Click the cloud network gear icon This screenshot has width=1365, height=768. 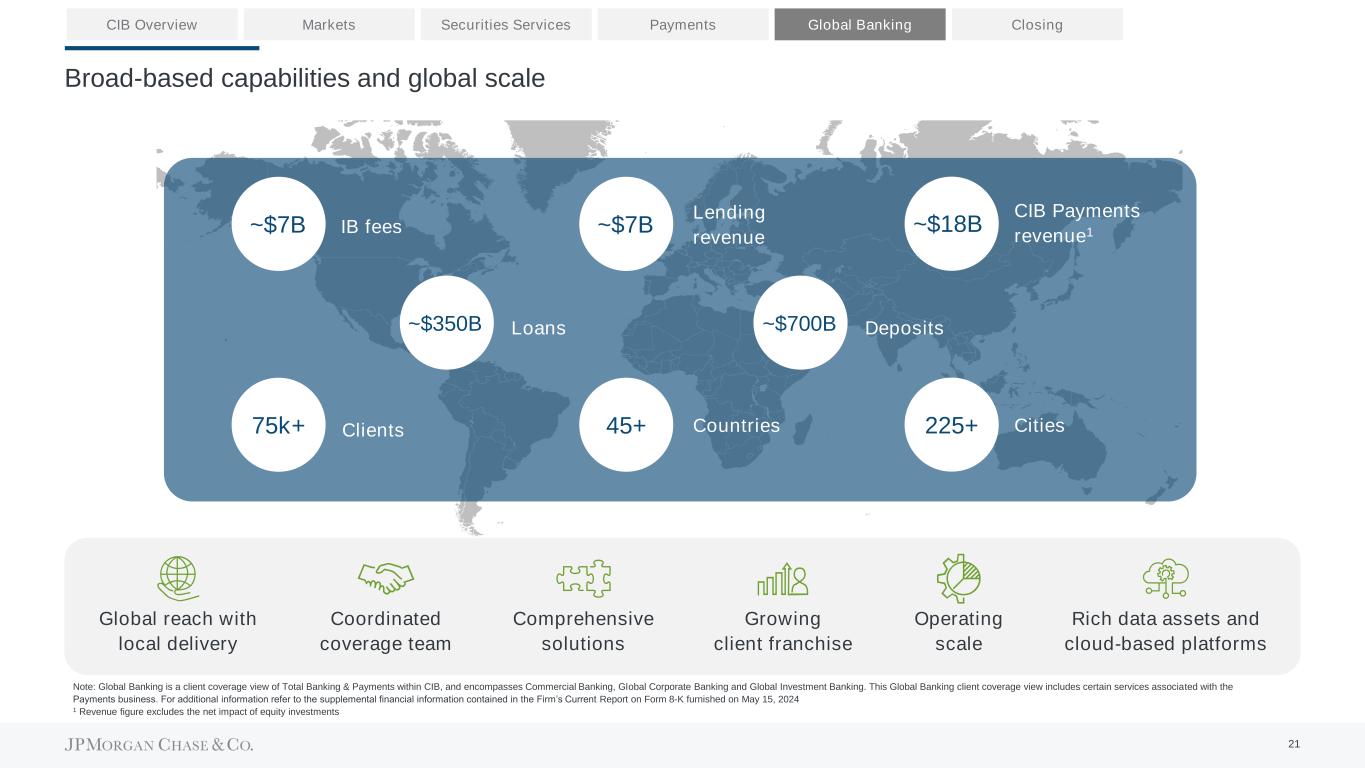(1165, 577)
